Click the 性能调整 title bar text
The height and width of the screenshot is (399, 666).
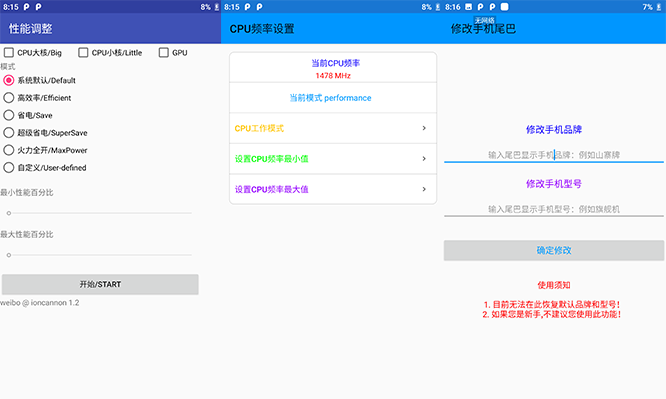31,29
